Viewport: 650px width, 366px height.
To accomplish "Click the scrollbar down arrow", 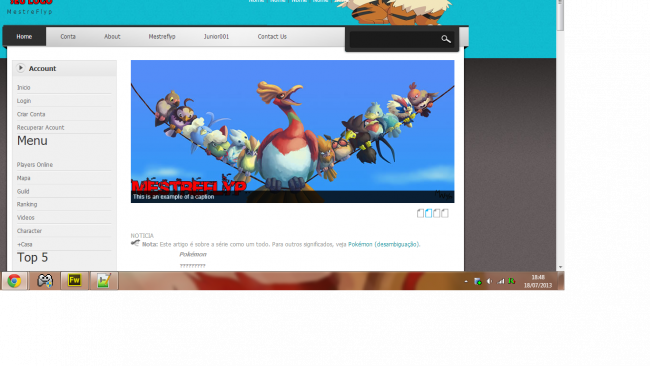I will (x=560, y=267).
